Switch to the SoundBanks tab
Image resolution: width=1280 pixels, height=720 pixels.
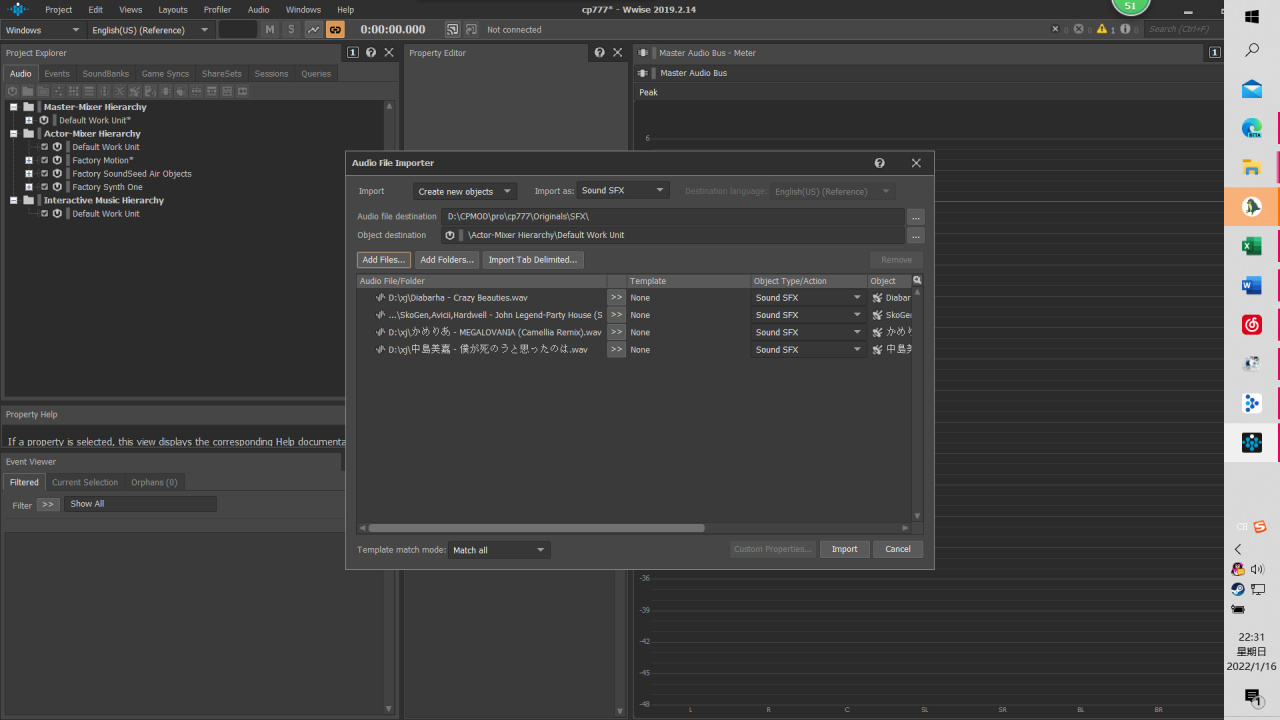pyautogui.click(x=106, y=73)
